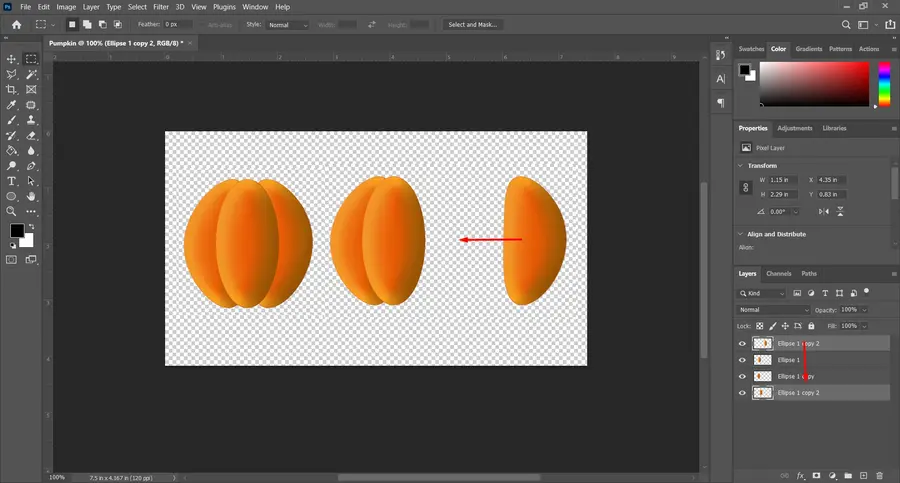Screen dimensions: 900x483
Task: Click the hue spectrum slider
Action: [x=885, y=84]
